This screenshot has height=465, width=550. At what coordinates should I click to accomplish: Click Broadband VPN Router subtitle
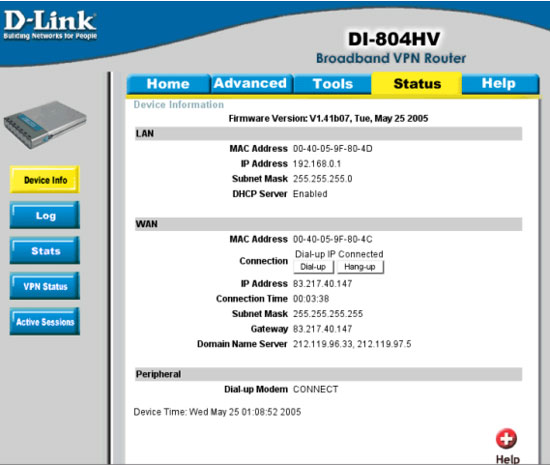391,58
